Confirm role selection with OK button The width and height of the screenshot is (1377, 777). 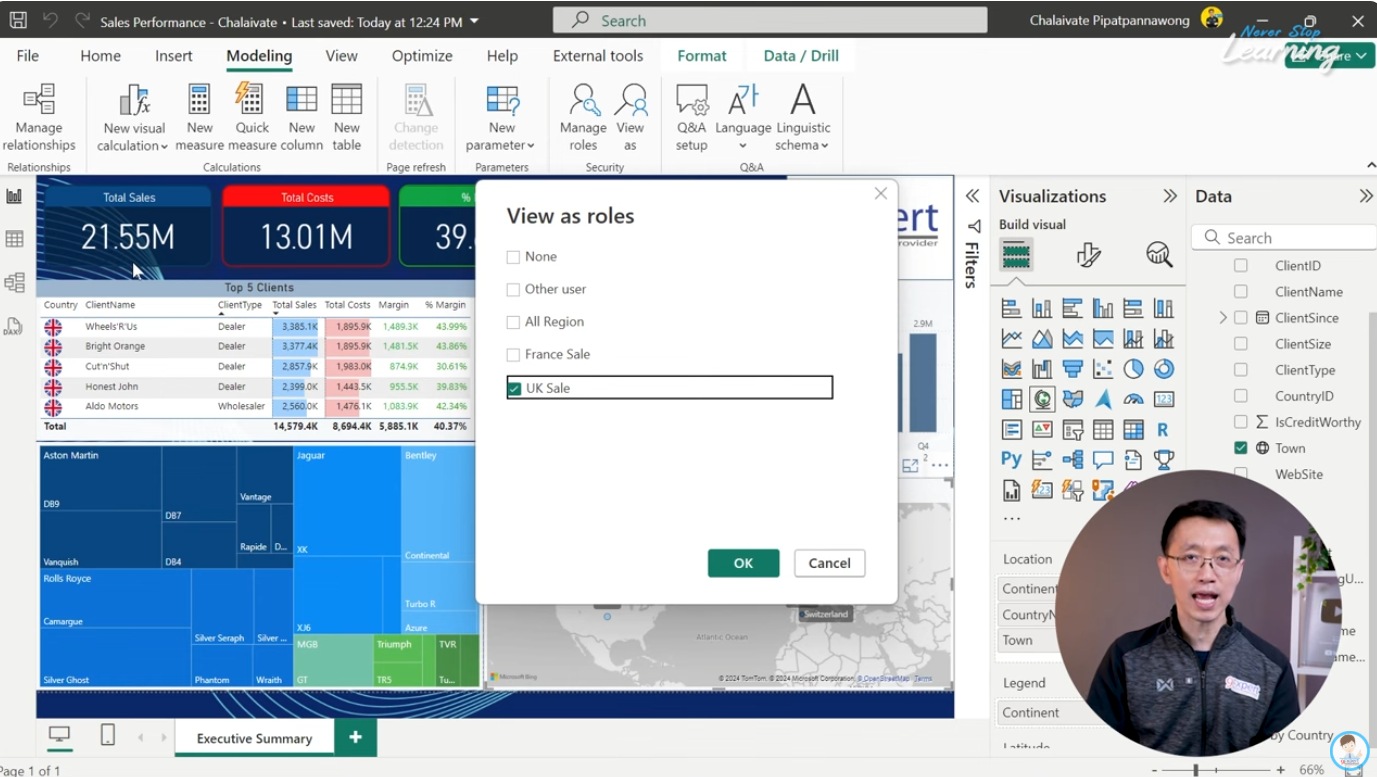tap(743, 563)
